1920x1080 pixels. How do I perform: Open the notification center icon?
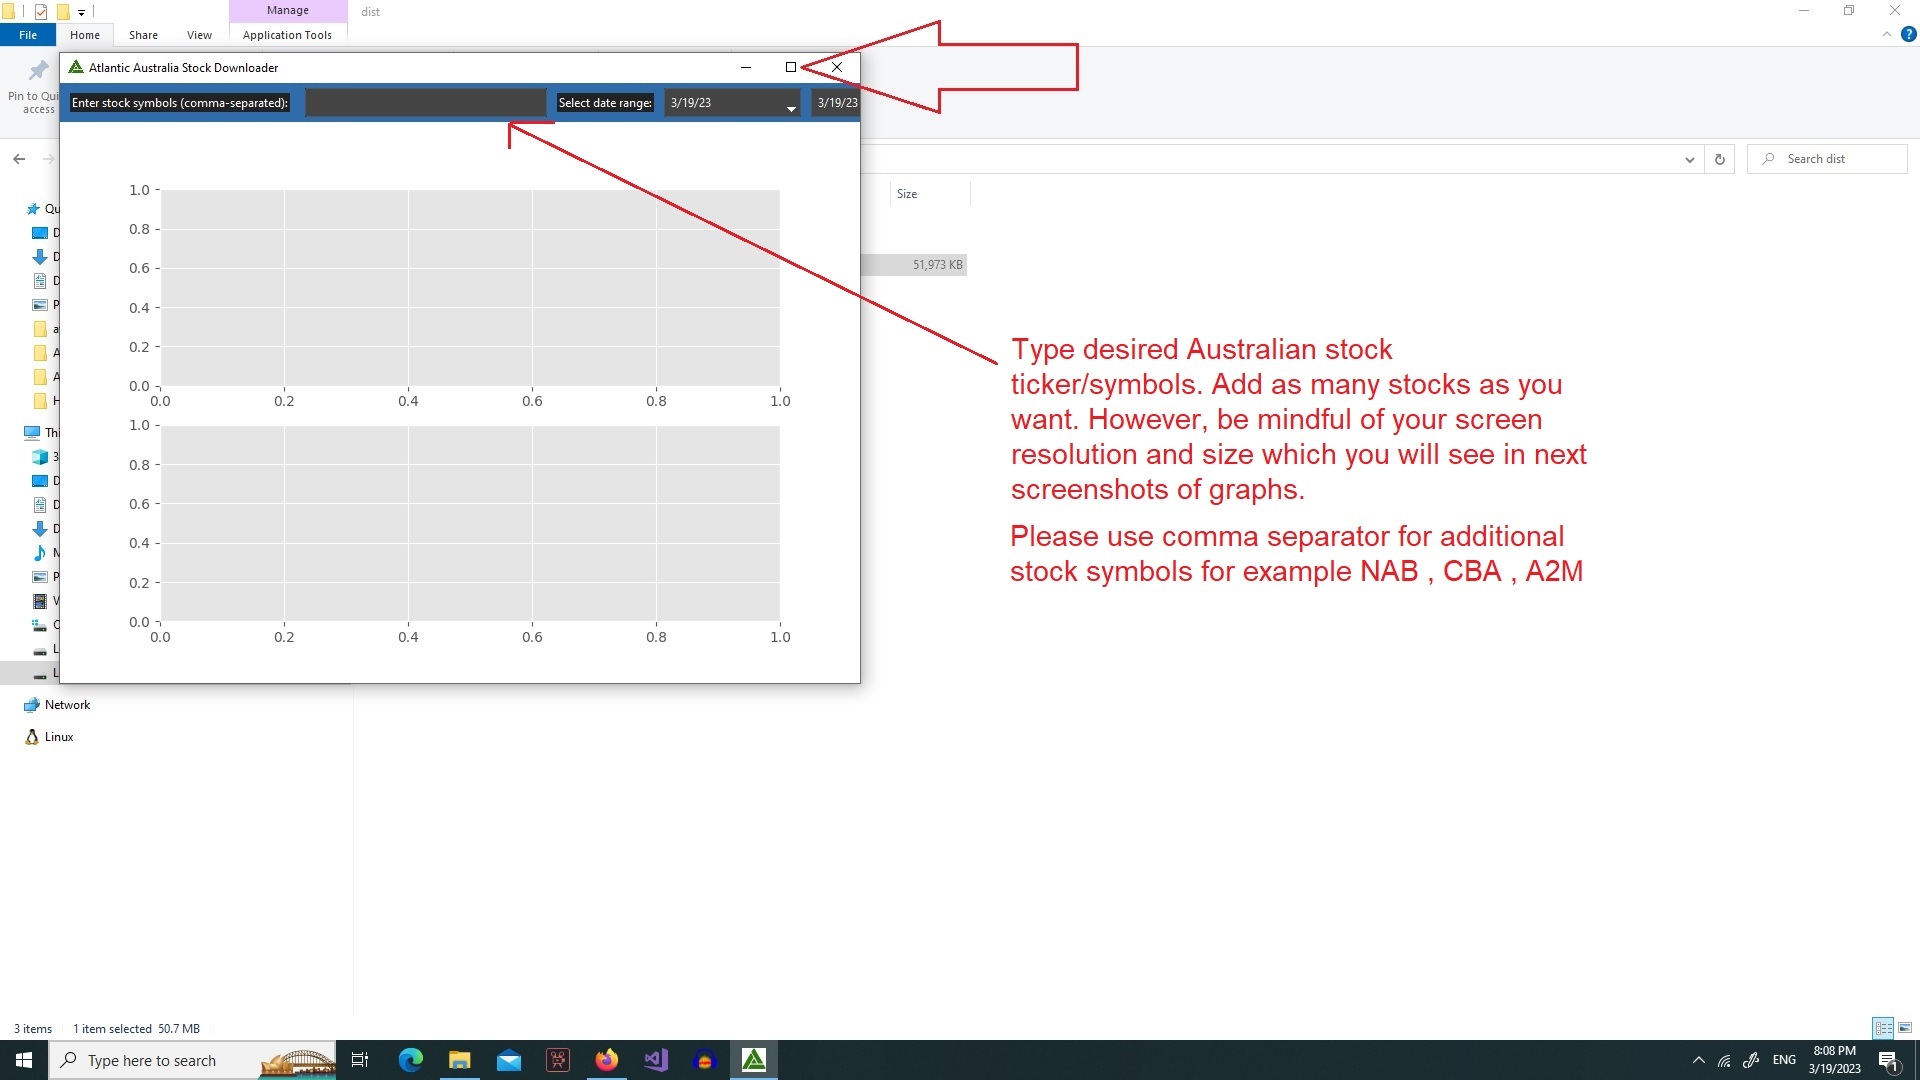1888,1060
